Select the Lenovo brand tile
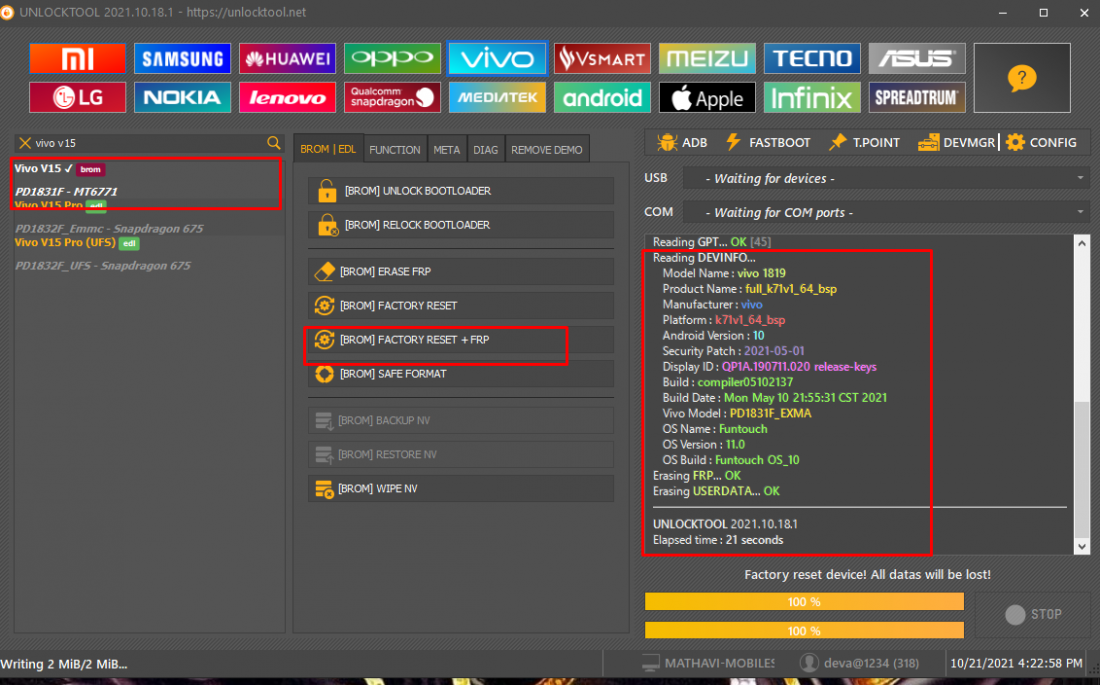1100x685 pixels. click(287, 98)
